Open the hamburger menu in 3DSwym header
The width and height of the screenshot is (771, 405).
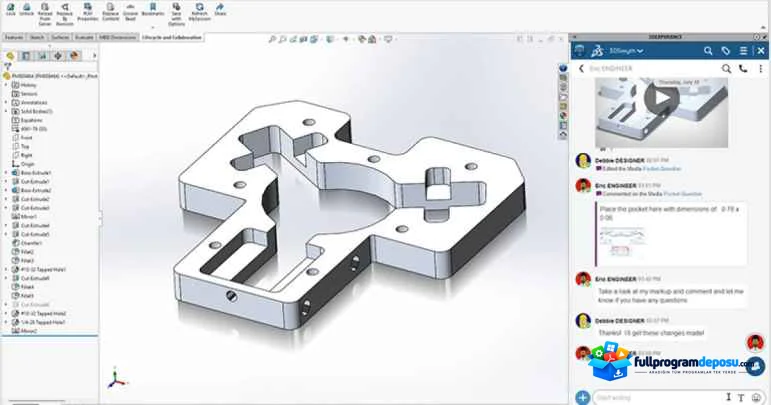[x=743, y=51]
